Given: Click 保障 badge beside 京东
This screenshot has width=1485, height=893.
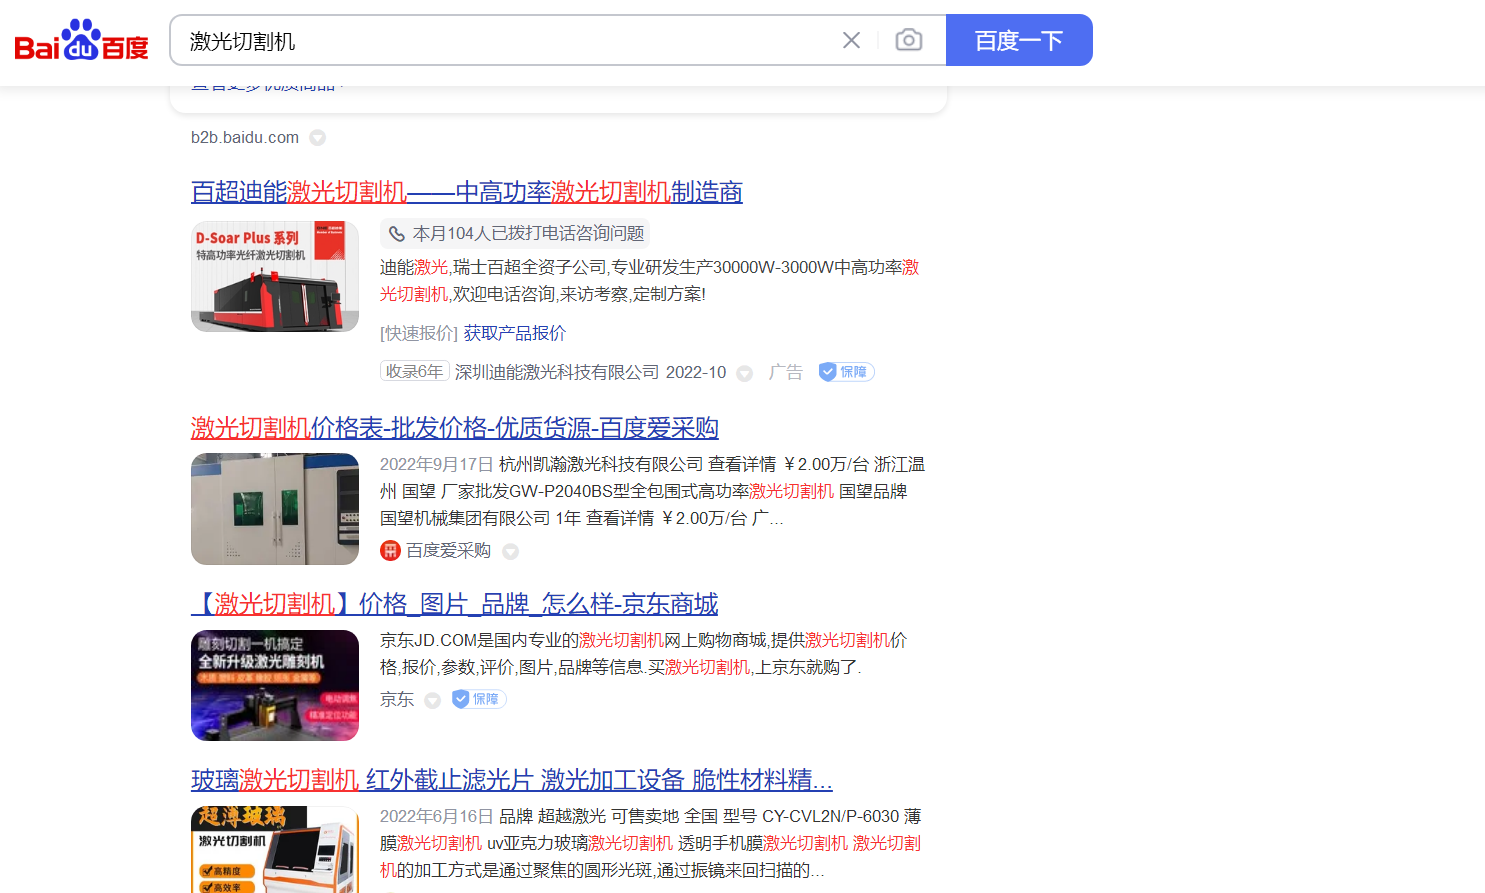Looking at the screenshot, I should [479, 699].
